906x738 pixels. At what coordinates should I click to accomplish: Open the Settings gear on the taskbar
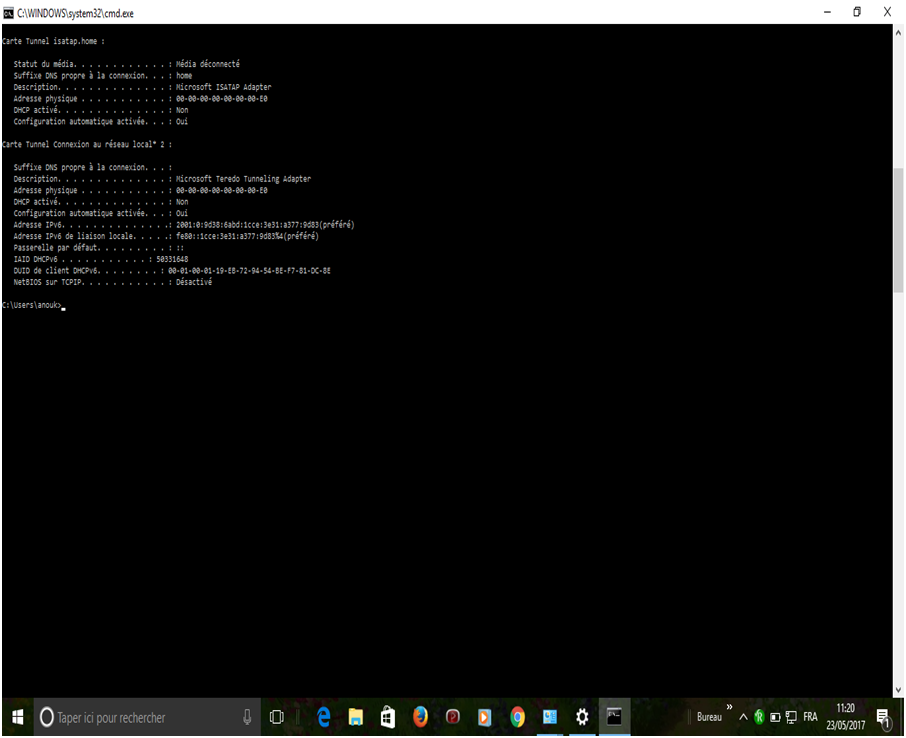click(581, 717)
